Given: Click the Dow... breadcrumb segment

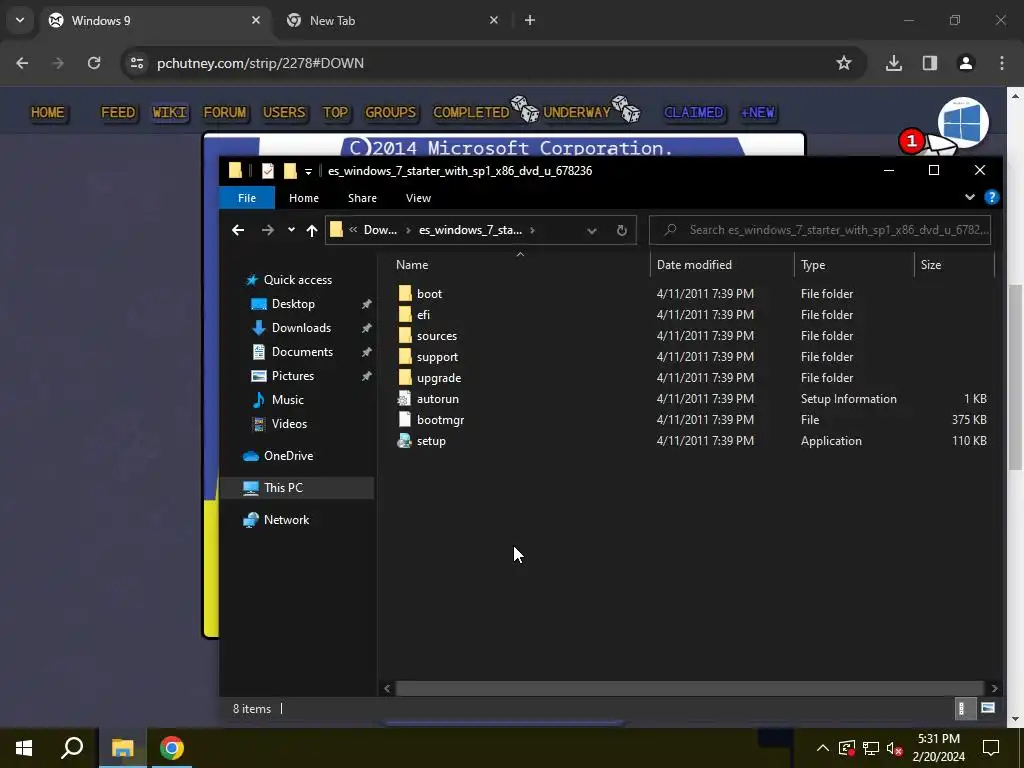Looking at the screenshot, I should tap(380, 230).
